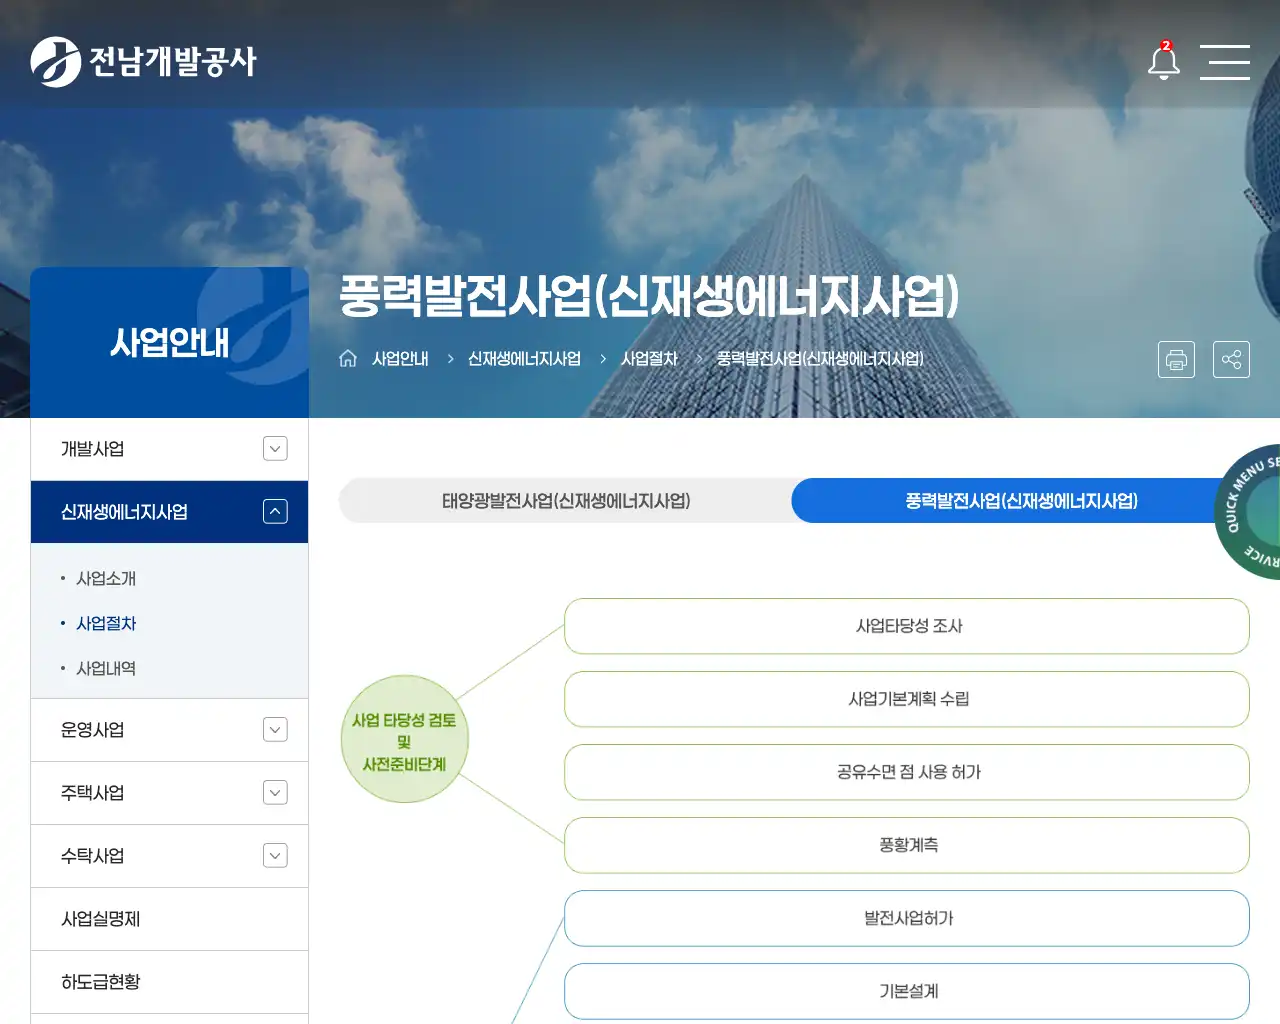This screenshot has width=1280, height=1024.
Task: Switch to 태양광발전사업 tab
Action: pyautogui.click(x=566, y=501)
